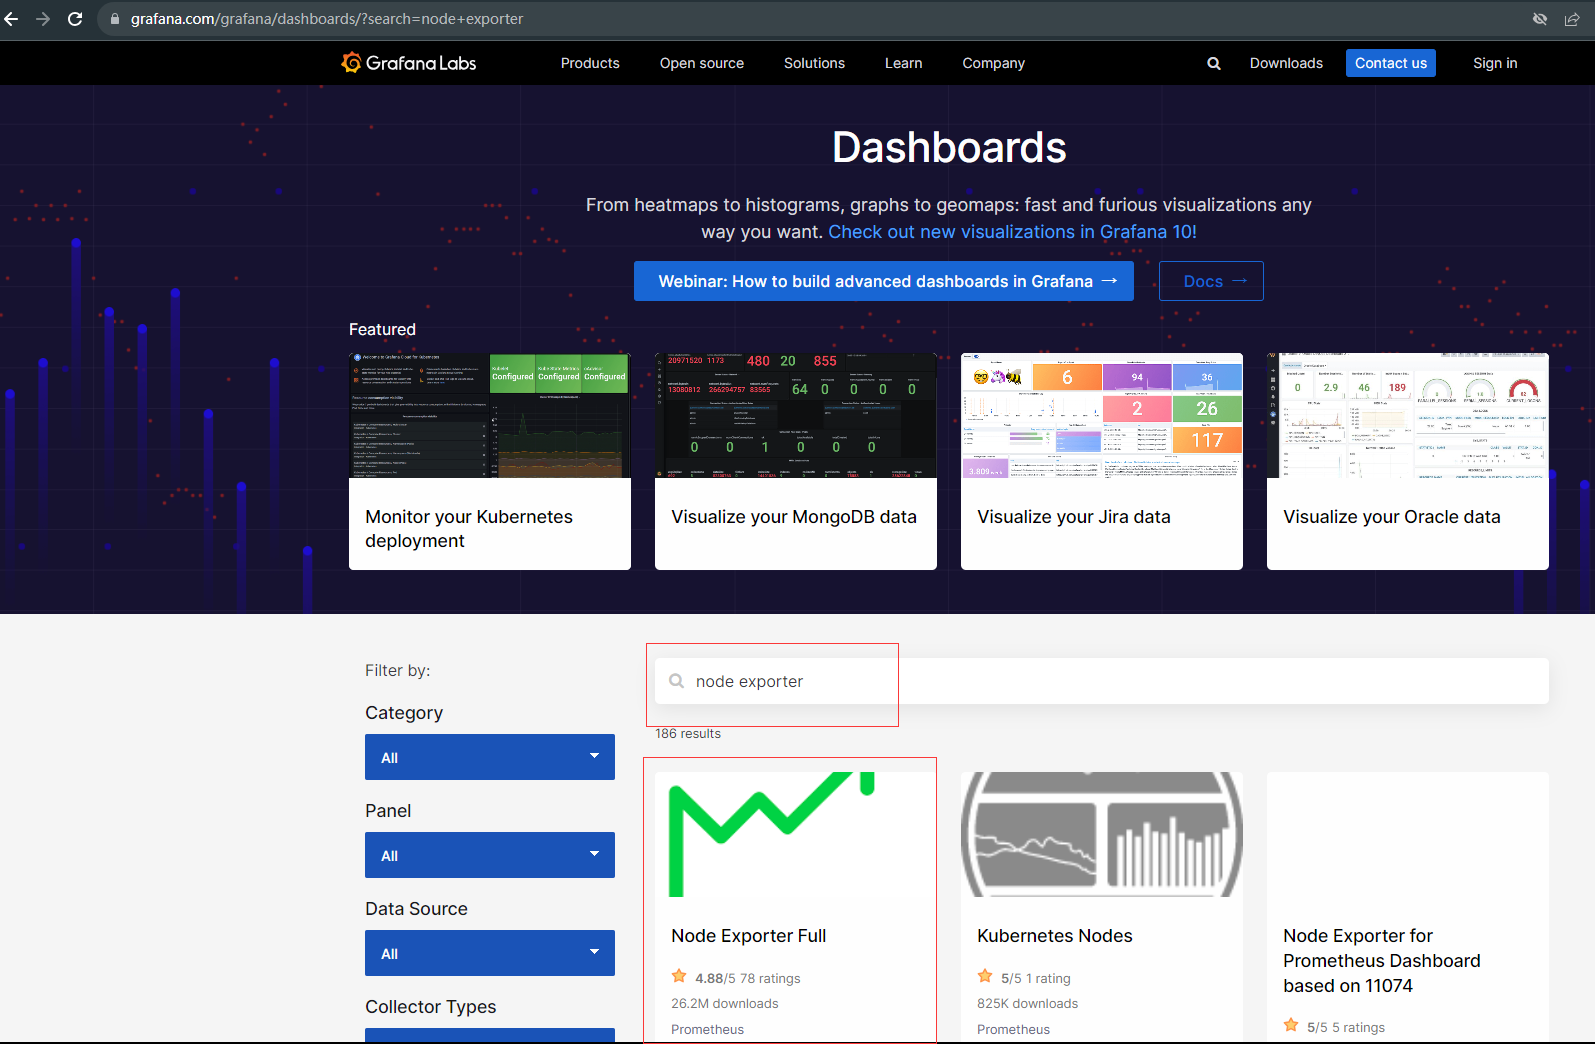Open Monitor your Kubernetes deployment featured card
Screen dimensions: 1595x1044
490,461
